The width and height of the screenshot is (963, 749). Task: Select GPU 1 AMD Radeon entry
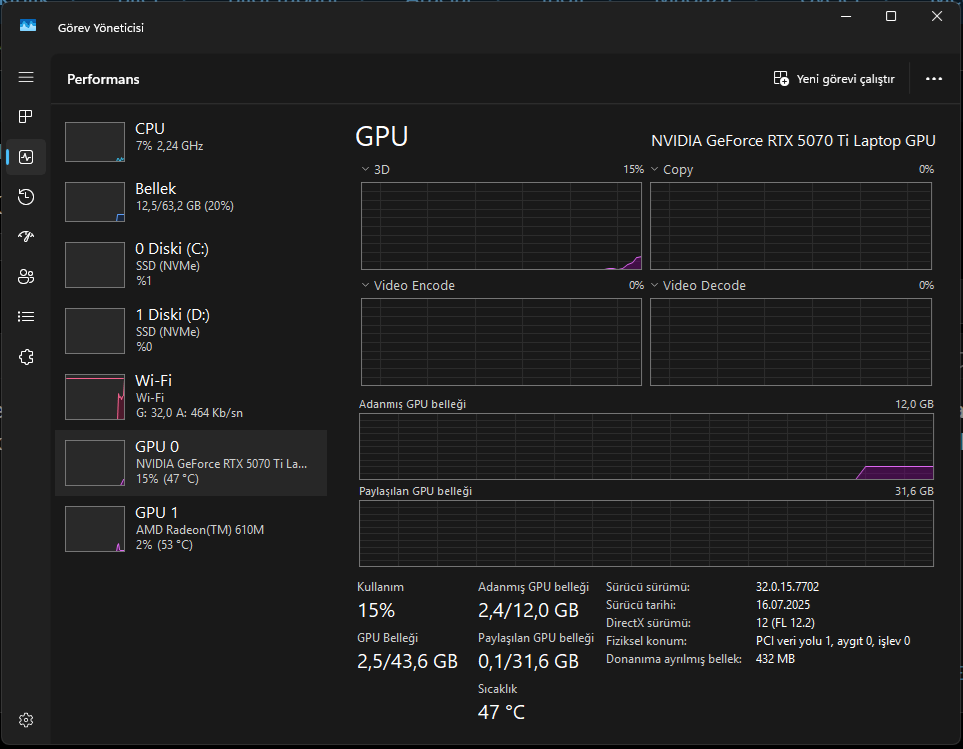(191, 529)
